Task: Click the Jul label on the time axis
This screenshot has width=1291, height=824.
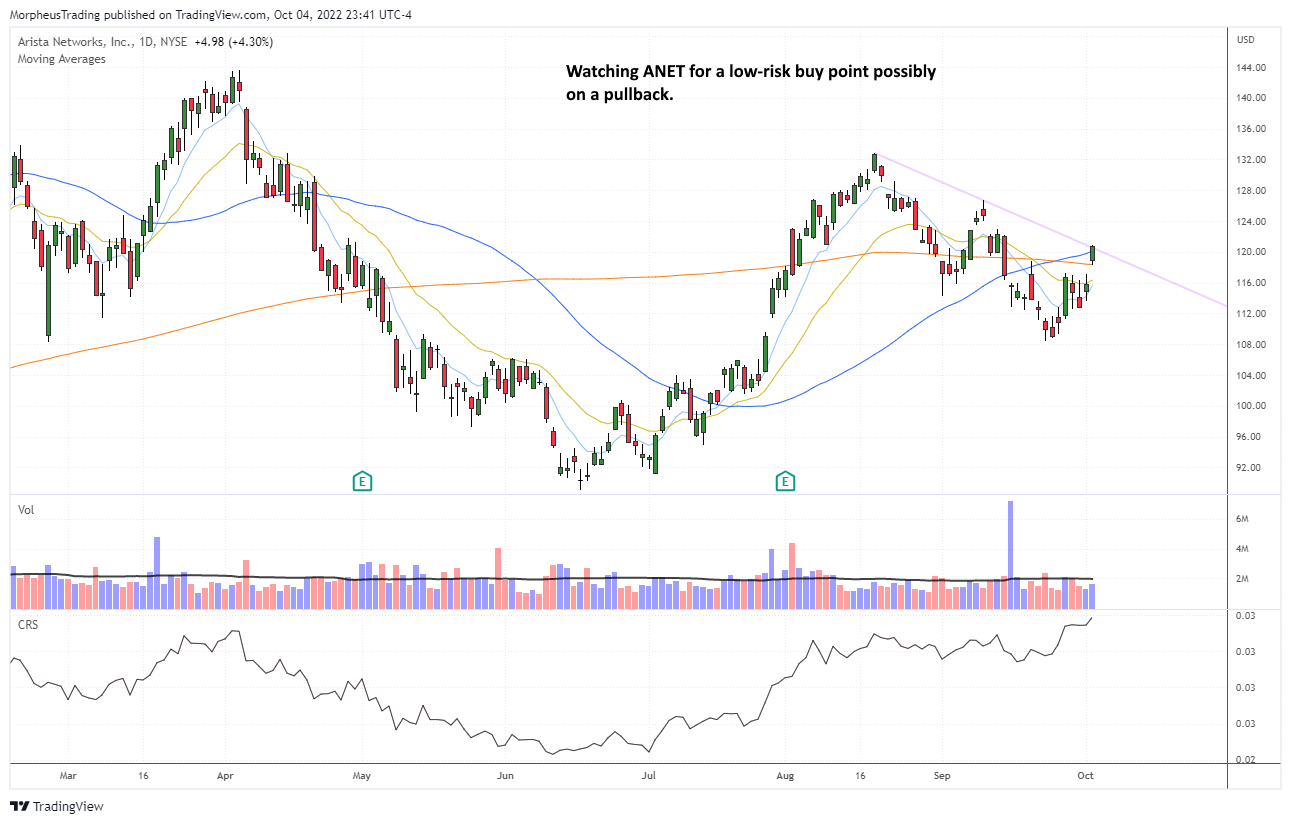Action: pos(648,775)
